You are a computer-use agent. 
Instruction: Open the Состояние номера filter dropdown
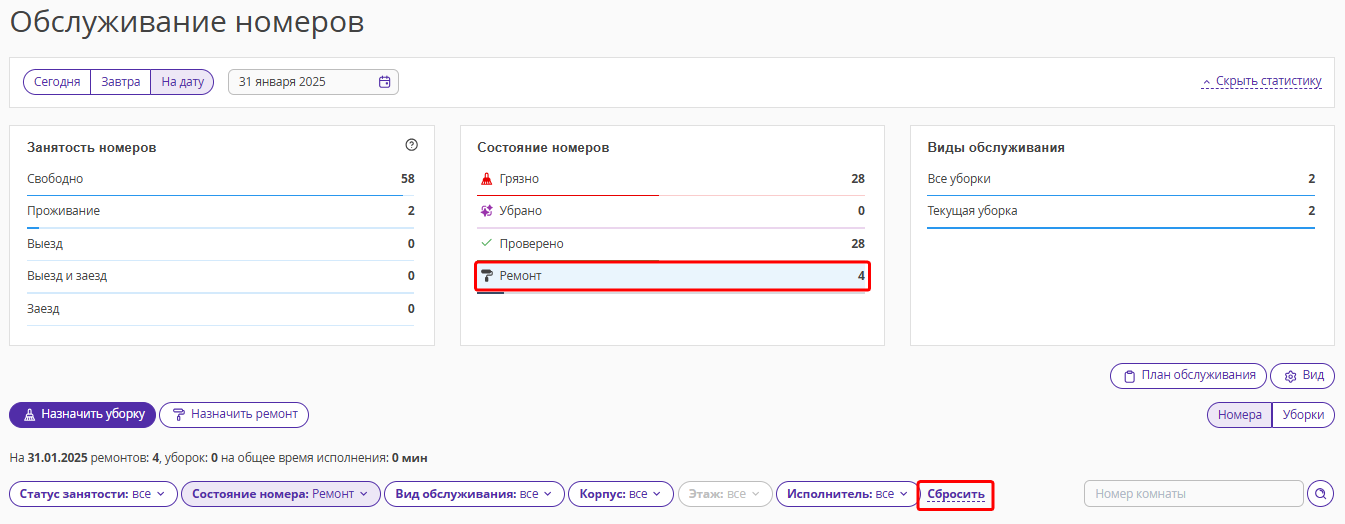click(280, 494)
